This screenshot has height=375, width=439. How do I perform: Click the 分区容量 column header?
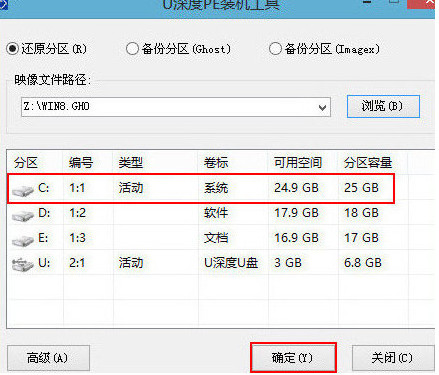pyautogui.click(x=368, y=163)
